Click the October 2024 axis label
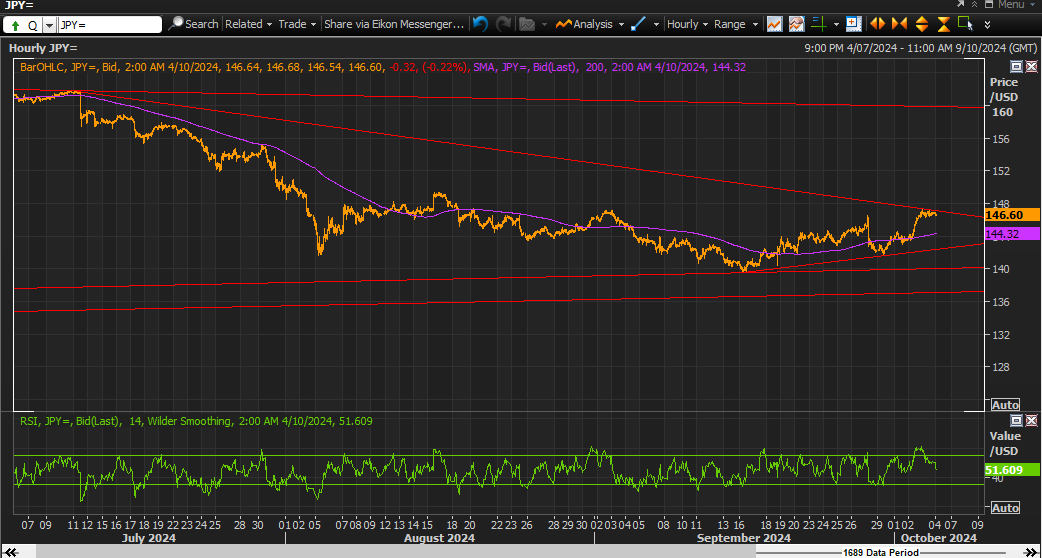 coord(938,538)
